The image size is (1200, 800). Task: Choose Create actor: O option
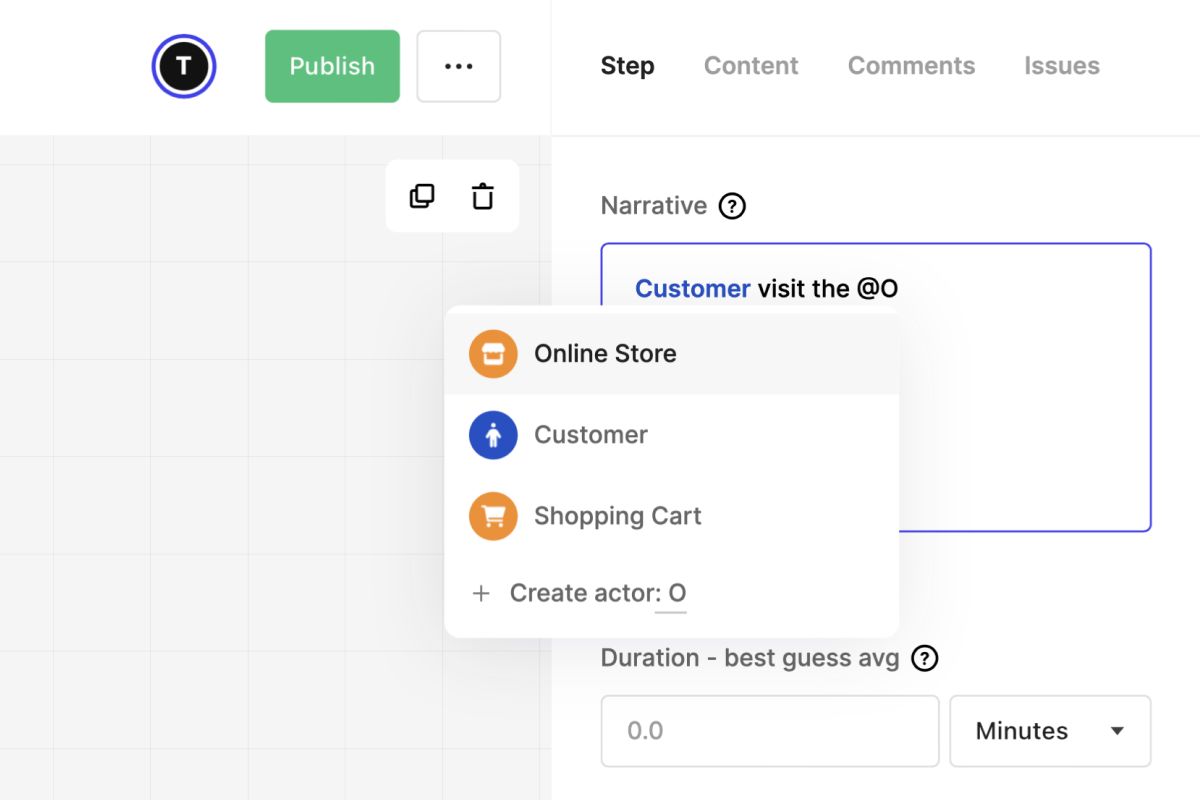click(597, 593)
